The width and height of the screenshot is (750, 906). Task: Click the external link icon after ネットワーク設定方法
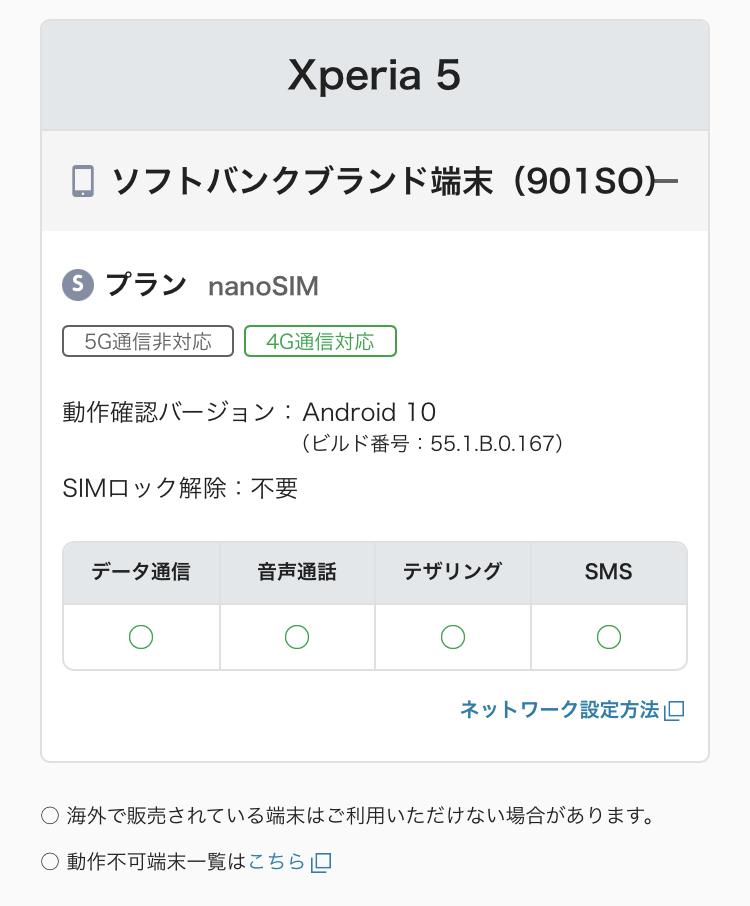coord(675,710)
